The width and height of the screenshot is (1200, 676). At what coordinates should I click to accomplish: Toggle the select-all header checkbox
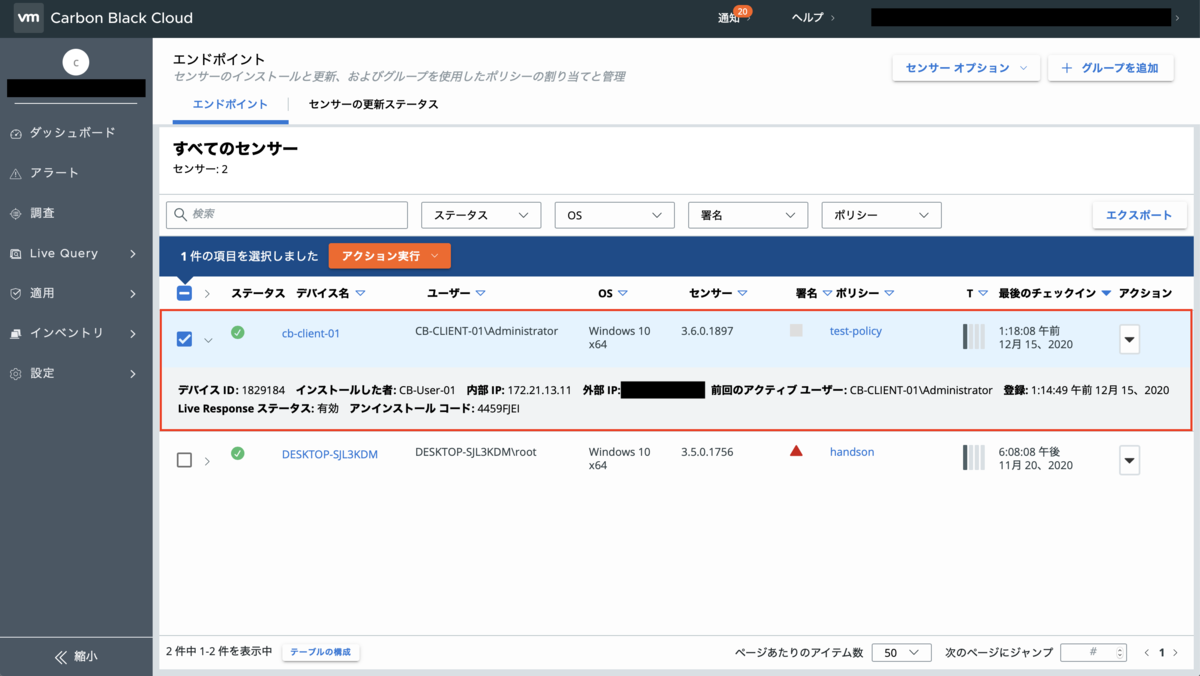184,293
